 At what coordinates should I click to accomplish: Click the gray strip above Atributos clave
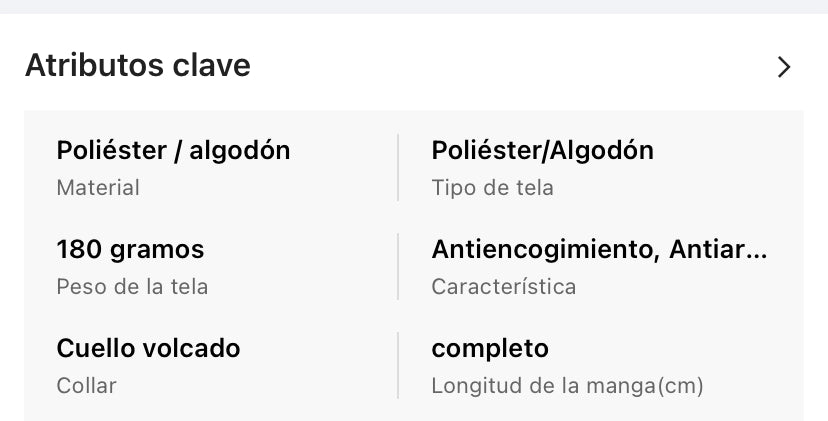[x=414, y=6]
